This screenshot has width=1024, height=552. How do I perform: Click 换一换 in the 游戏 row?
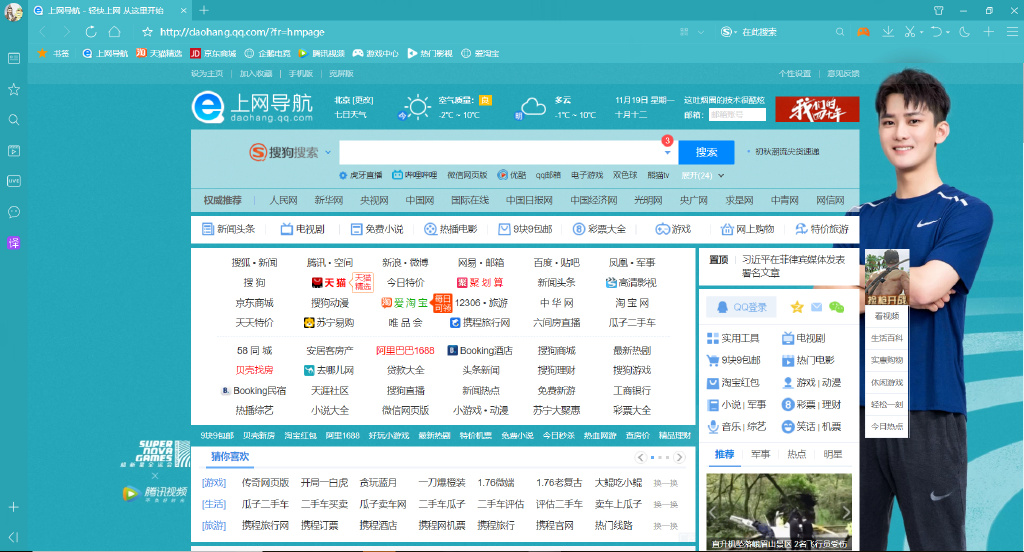[665, 483]
